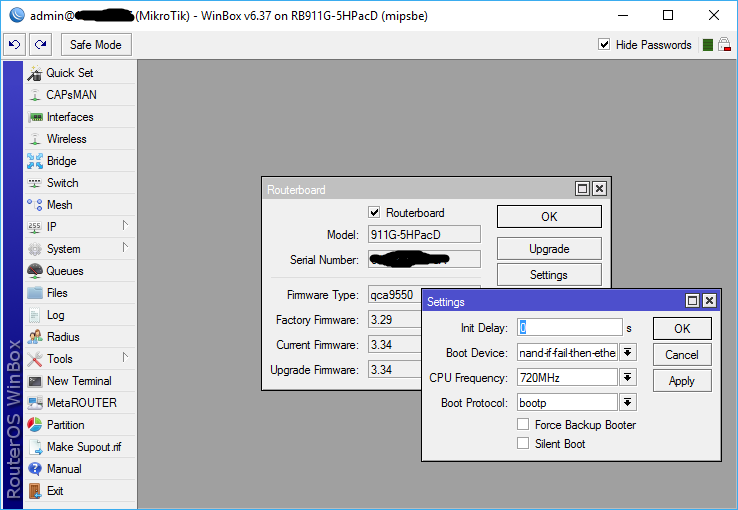Image resolution: width=738 pixels, height=510 pixels.
Task: Click the Queues gauge icon
Action: point(35,271)
